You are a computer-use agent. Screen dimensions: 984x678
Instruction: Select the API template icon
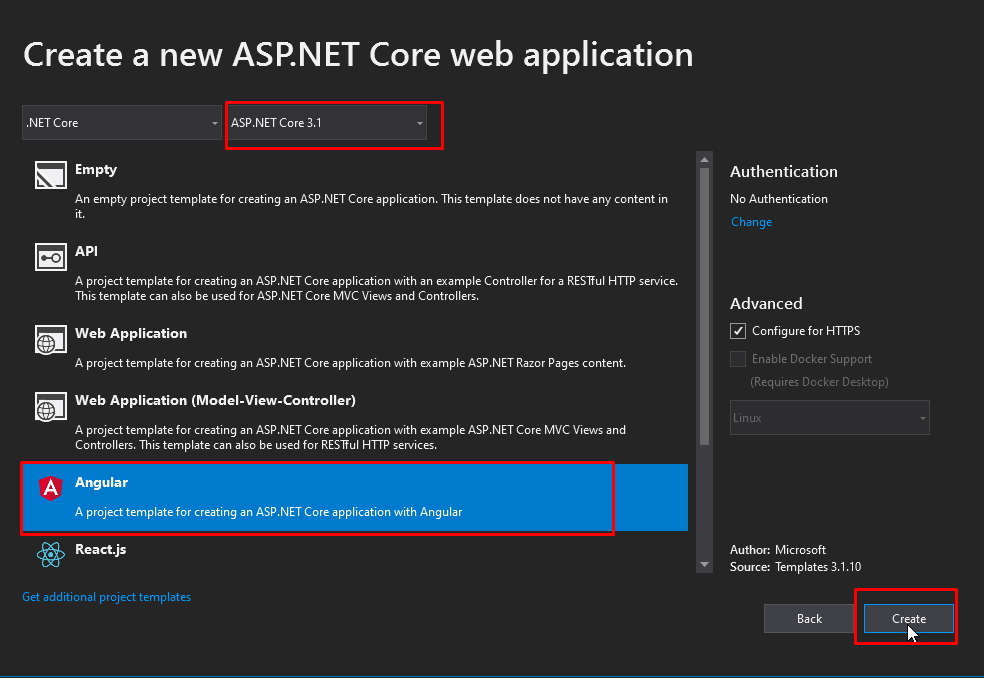tap(49, 258)
